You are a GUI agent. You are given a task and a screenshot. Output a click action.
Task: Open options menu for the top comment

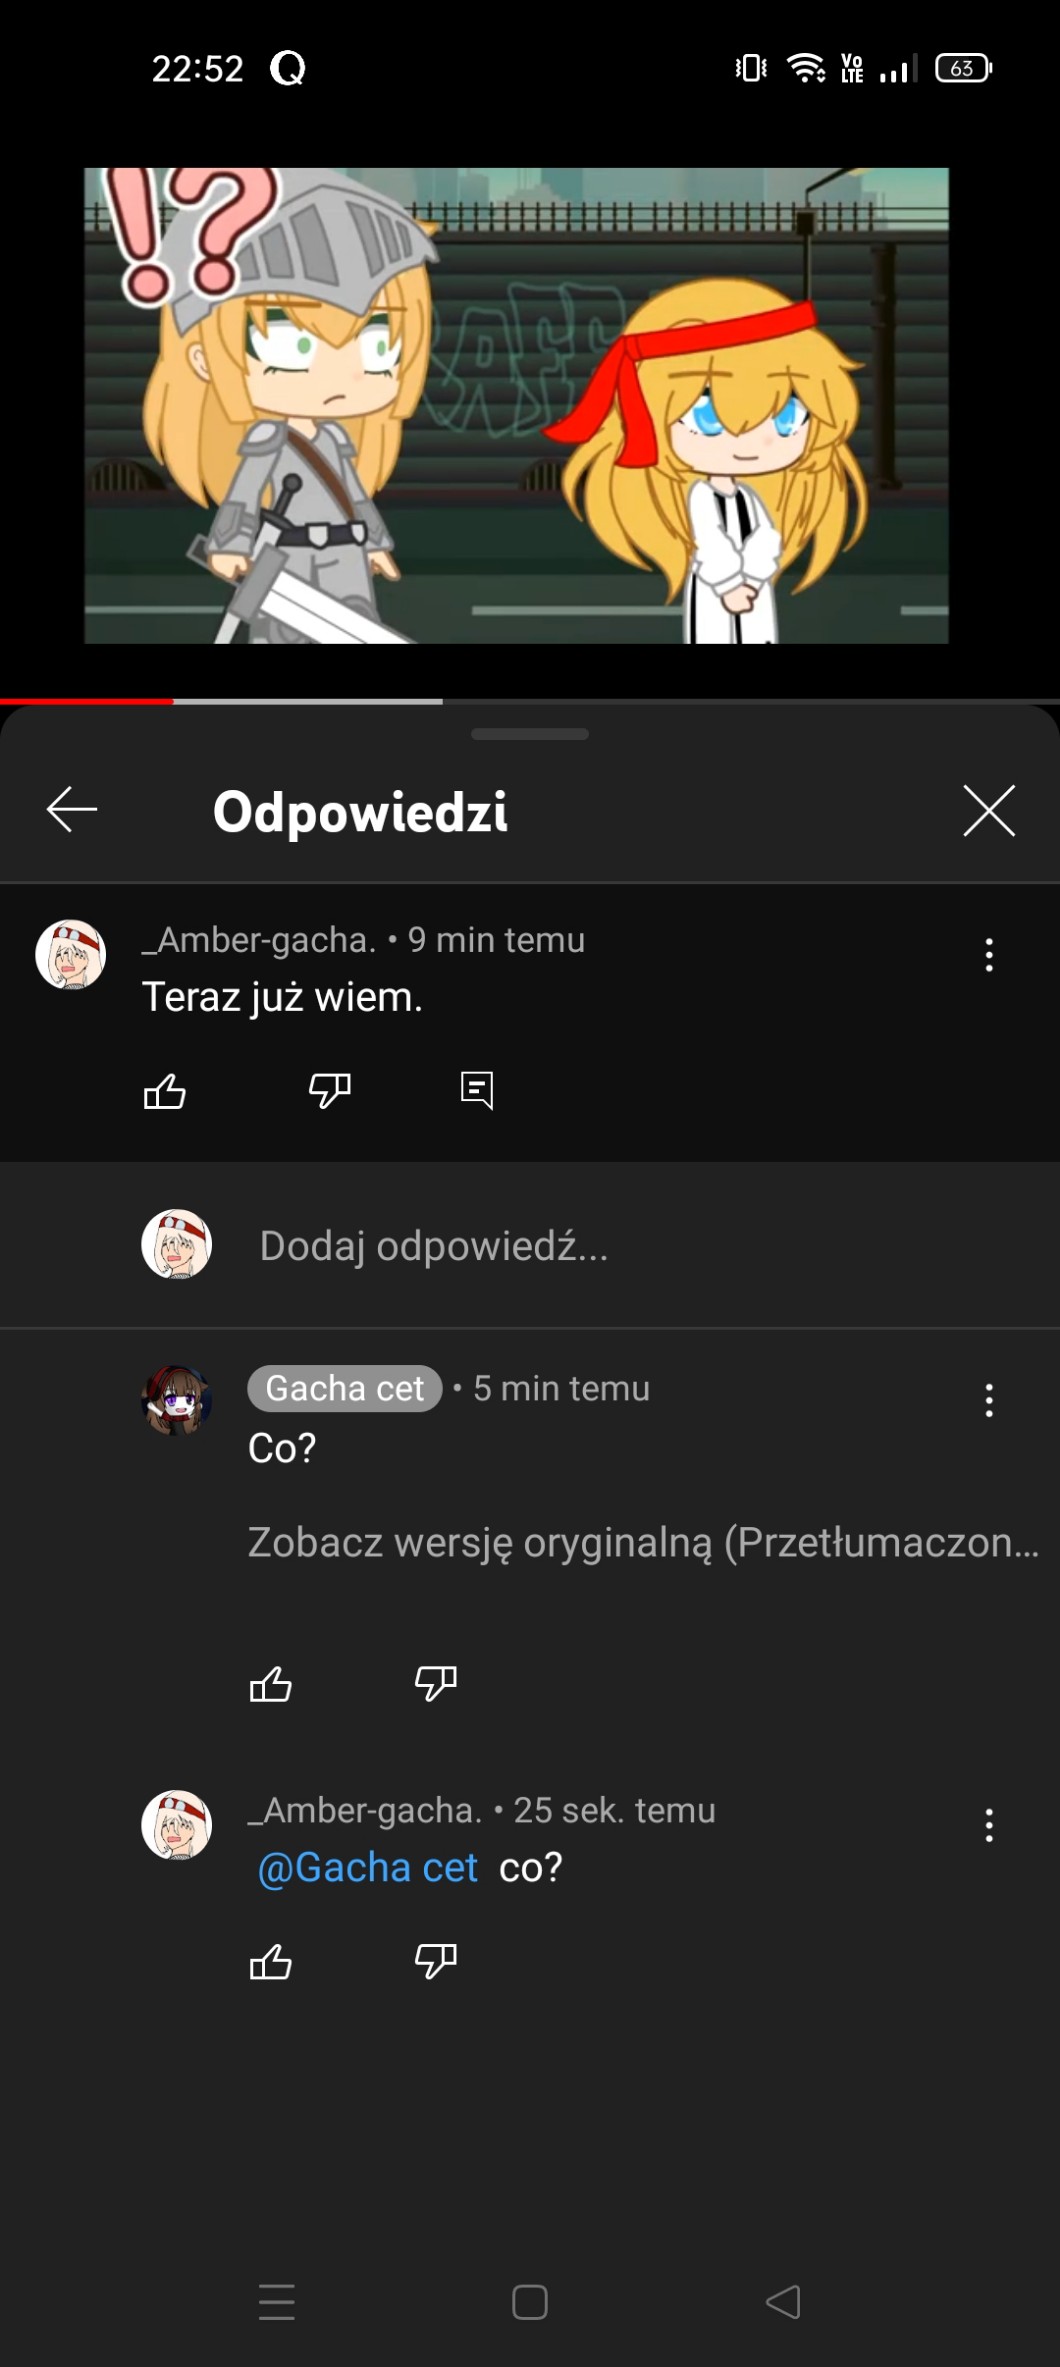[988, 955]
